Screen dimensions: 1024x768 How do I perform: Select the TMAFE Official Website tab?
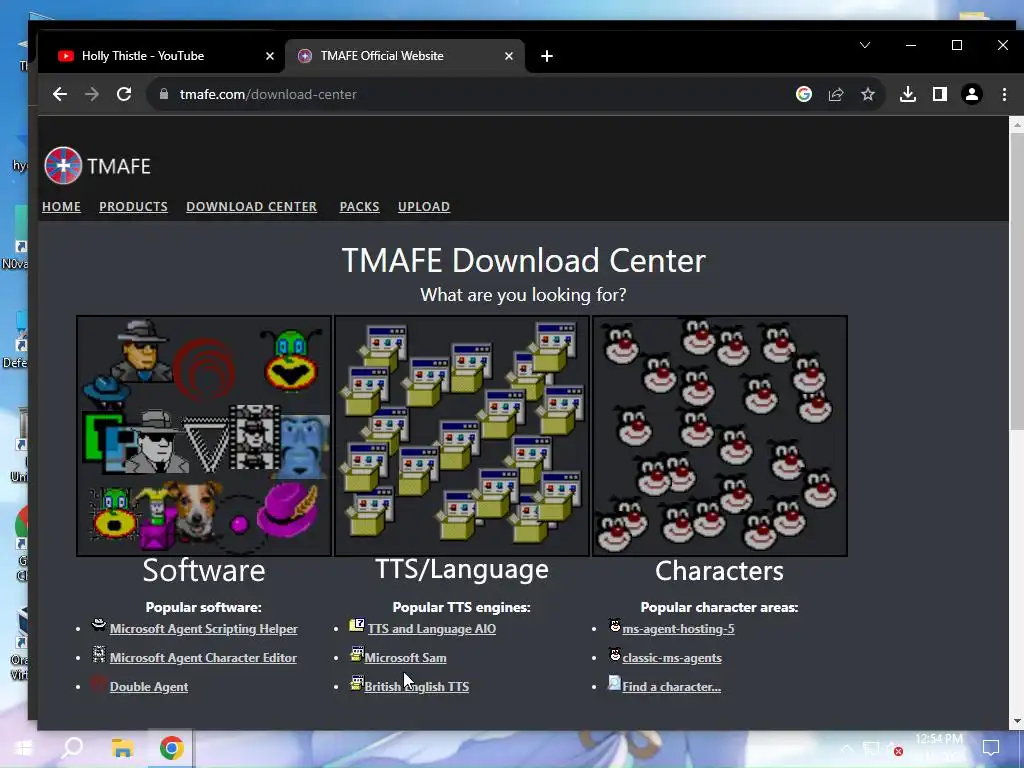(405, 56)
